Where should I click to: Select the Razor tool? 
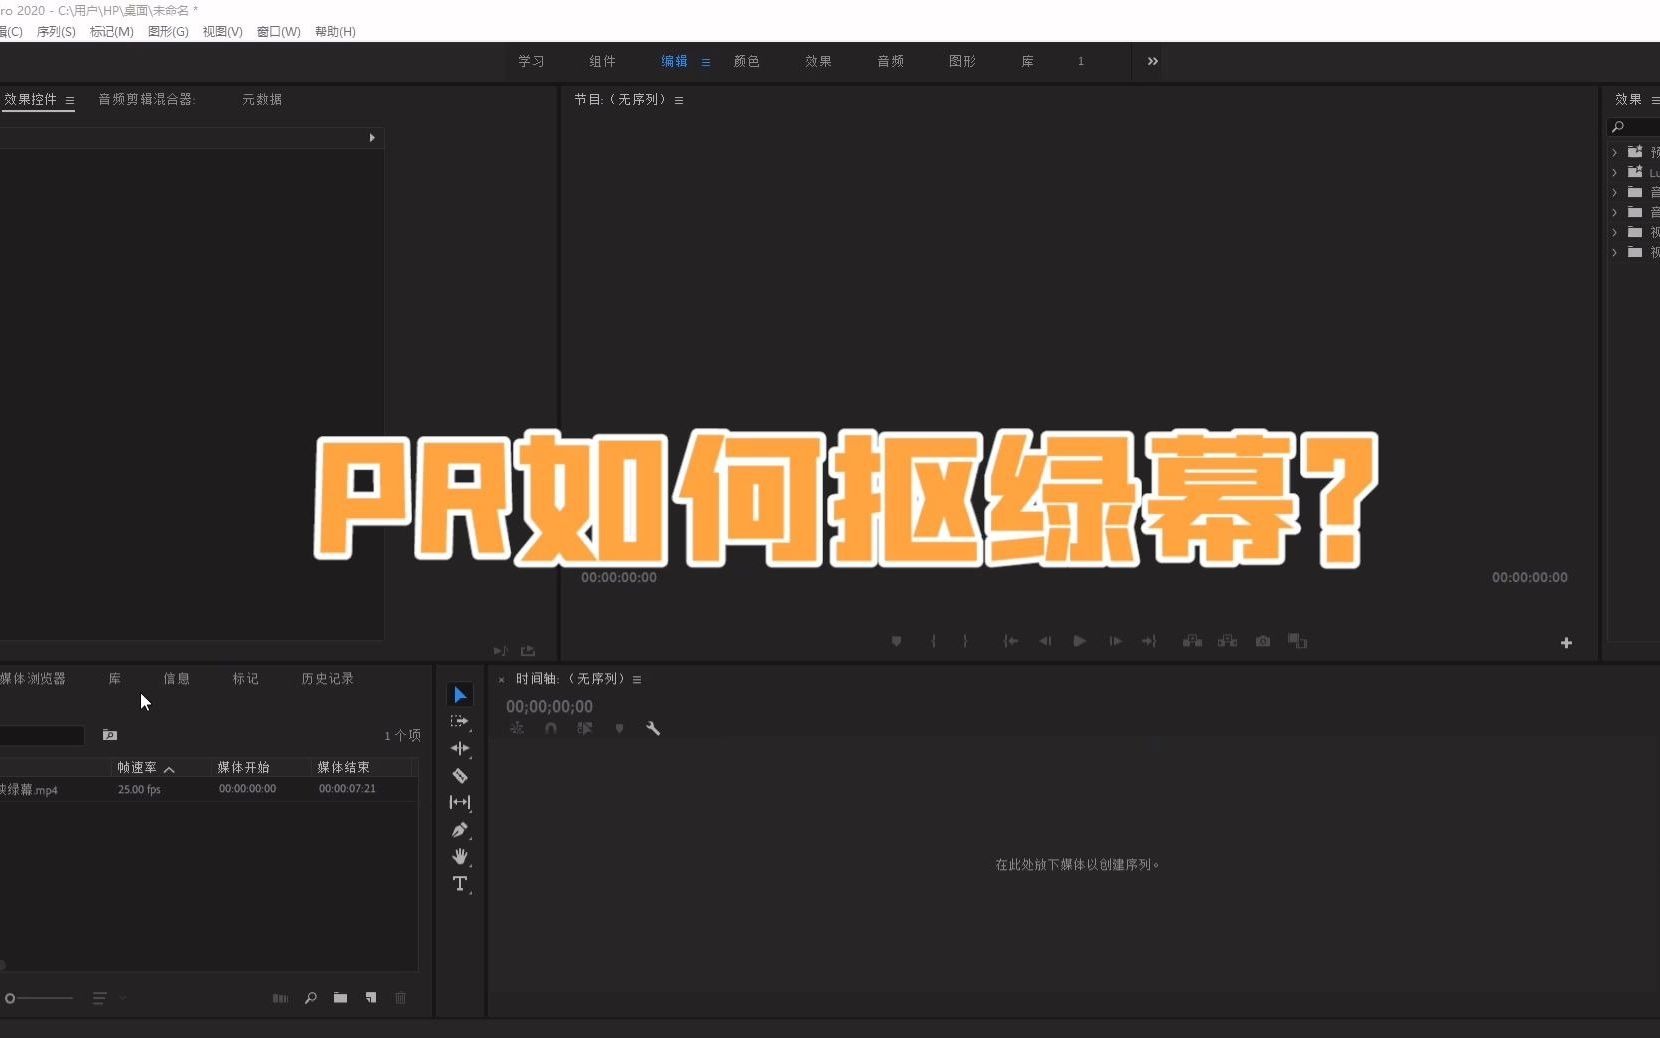[x=460, y=775]
